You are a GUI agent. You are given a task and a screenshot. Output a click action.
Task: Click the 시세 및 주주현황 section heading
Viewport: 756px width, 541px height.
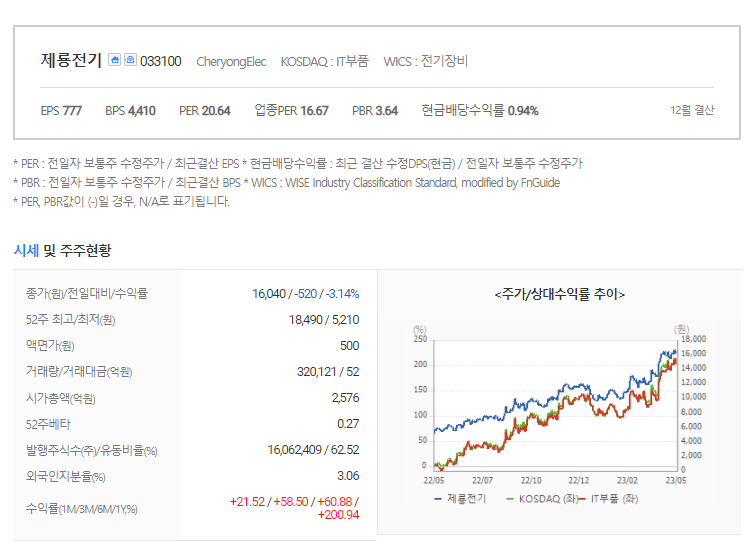point(62,250)
